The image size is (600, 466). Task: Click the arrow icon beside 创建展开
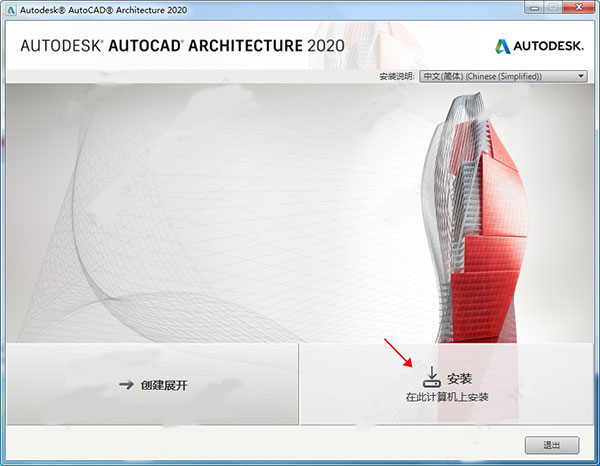pos(126,385)
